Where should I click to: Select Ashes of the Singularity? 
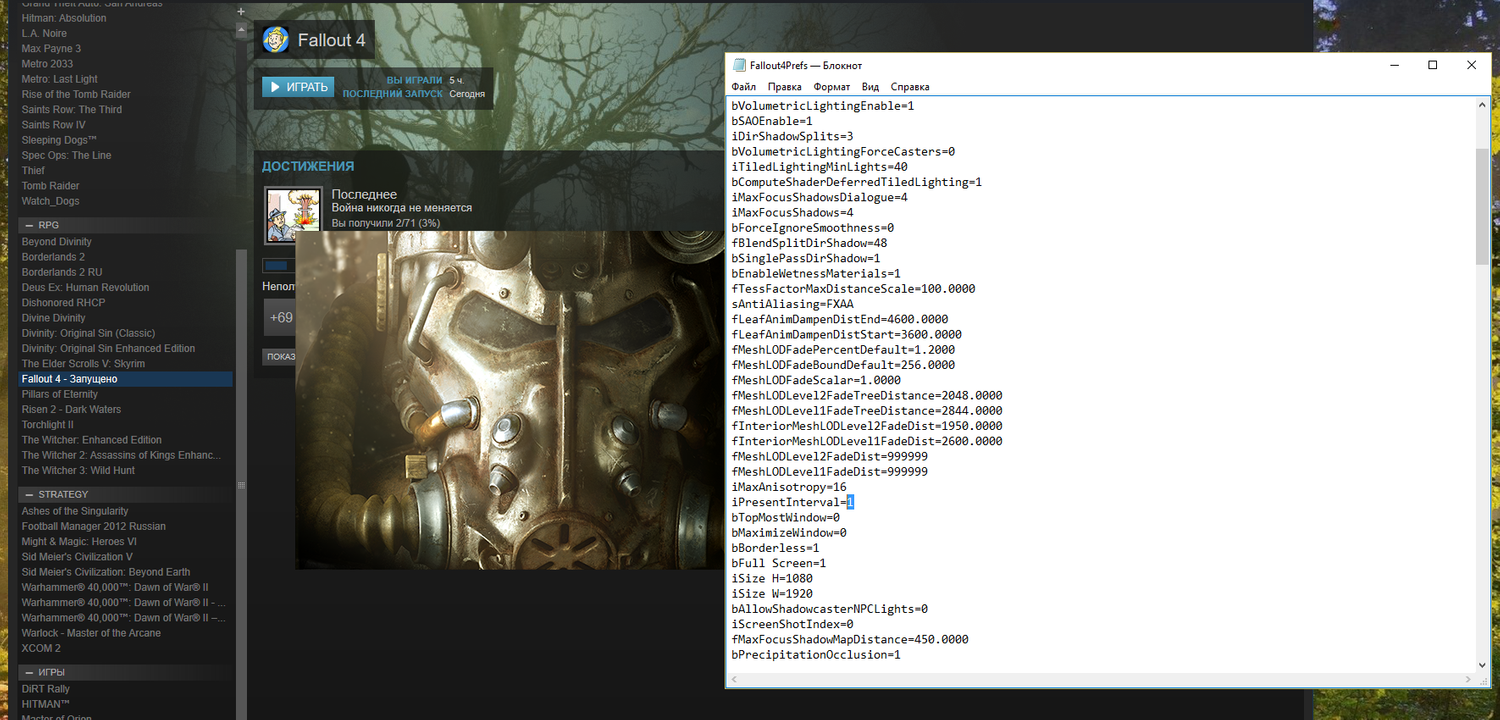[75, 511]
